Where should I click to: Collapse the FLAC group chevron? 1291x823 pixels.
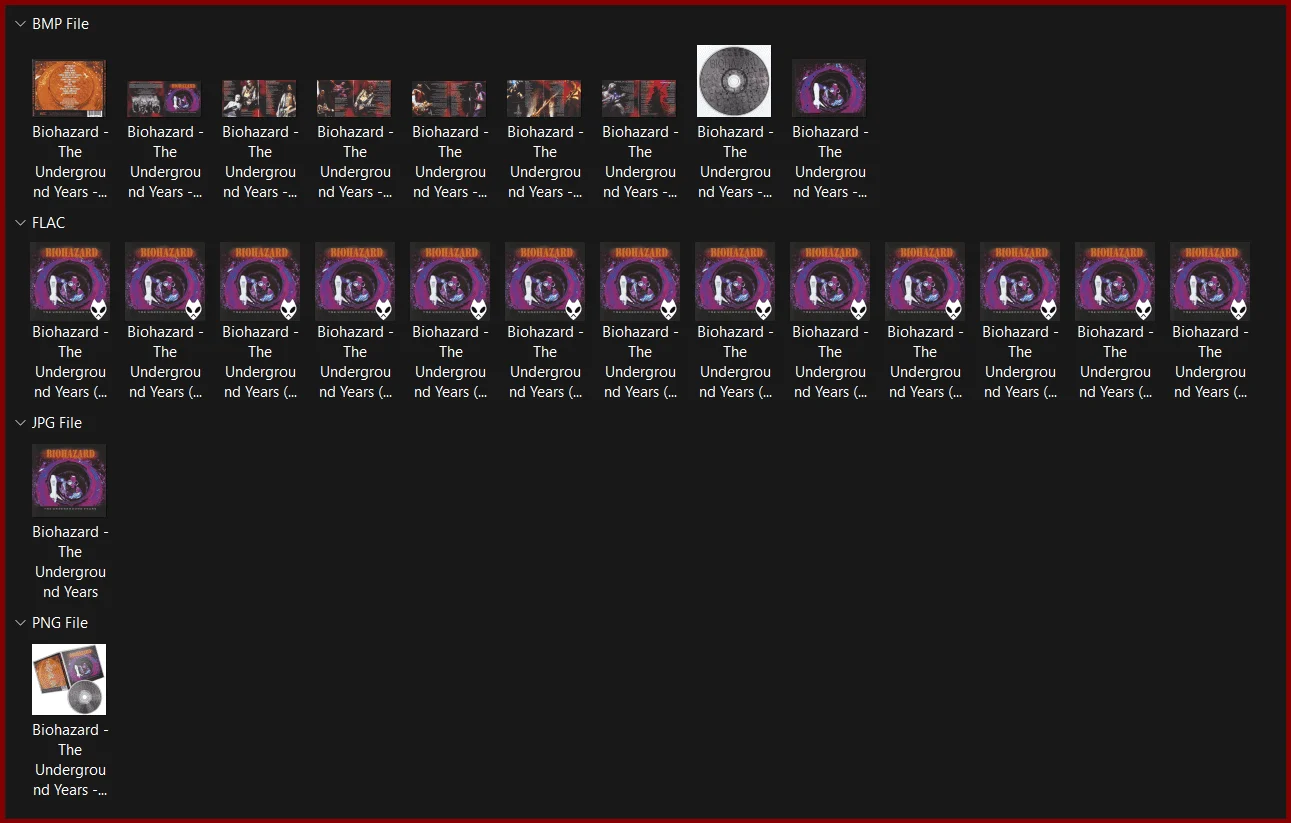tap(20, 223)
